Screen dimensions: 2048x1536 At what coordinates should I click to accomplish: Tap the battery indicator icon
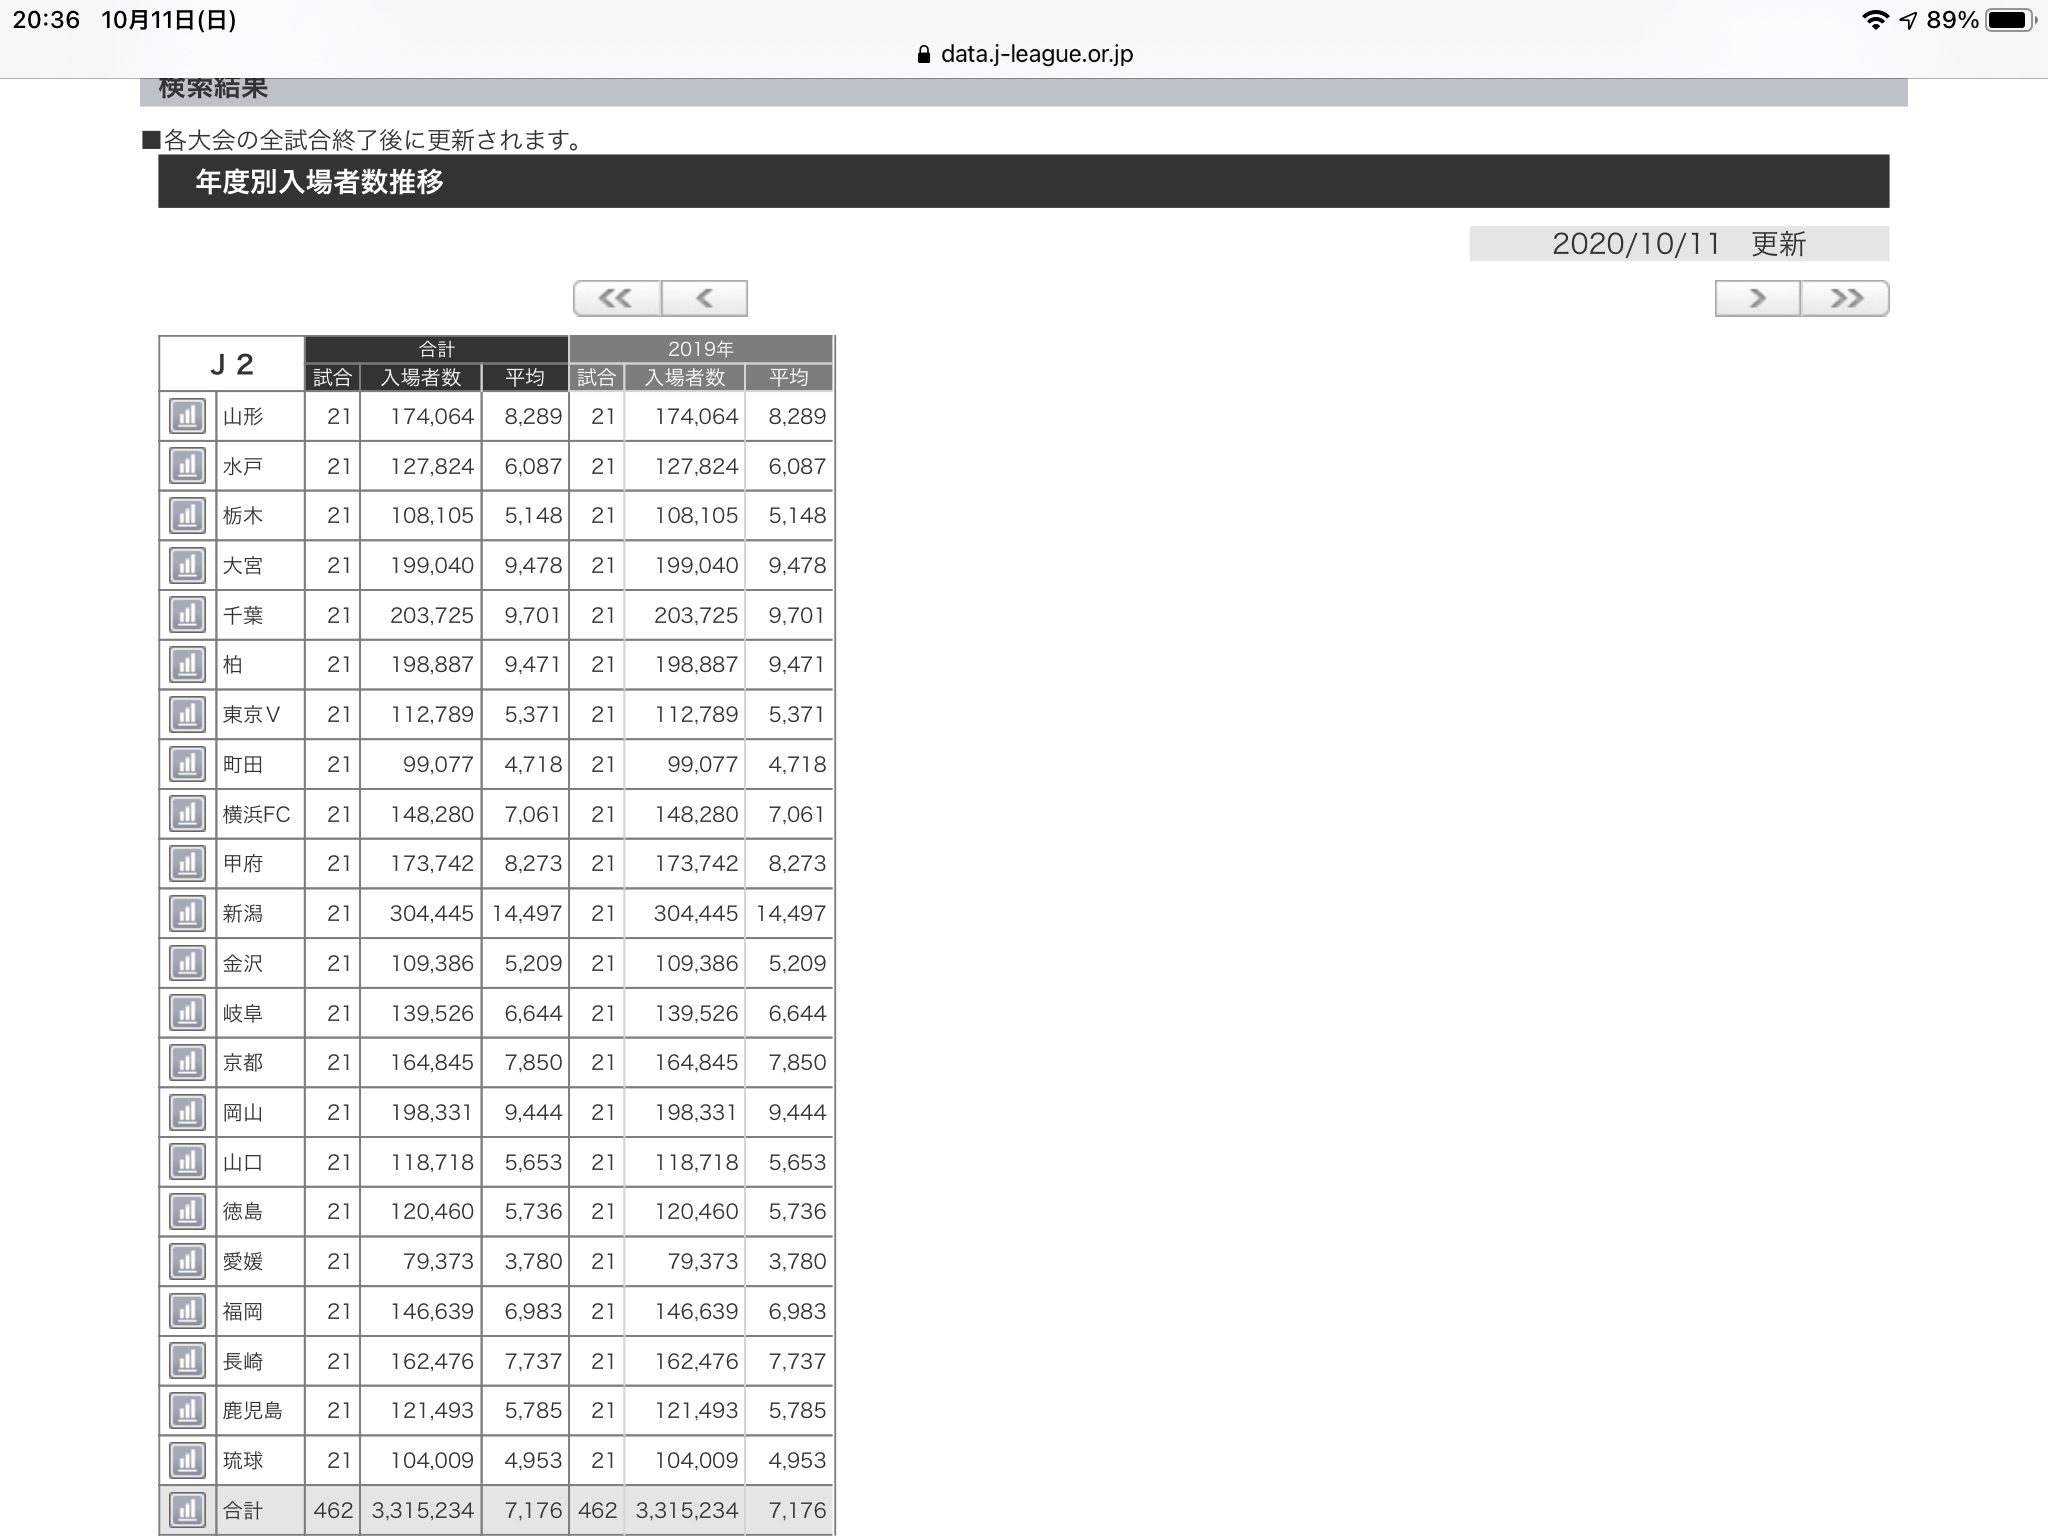click(x=2012, y=20)
